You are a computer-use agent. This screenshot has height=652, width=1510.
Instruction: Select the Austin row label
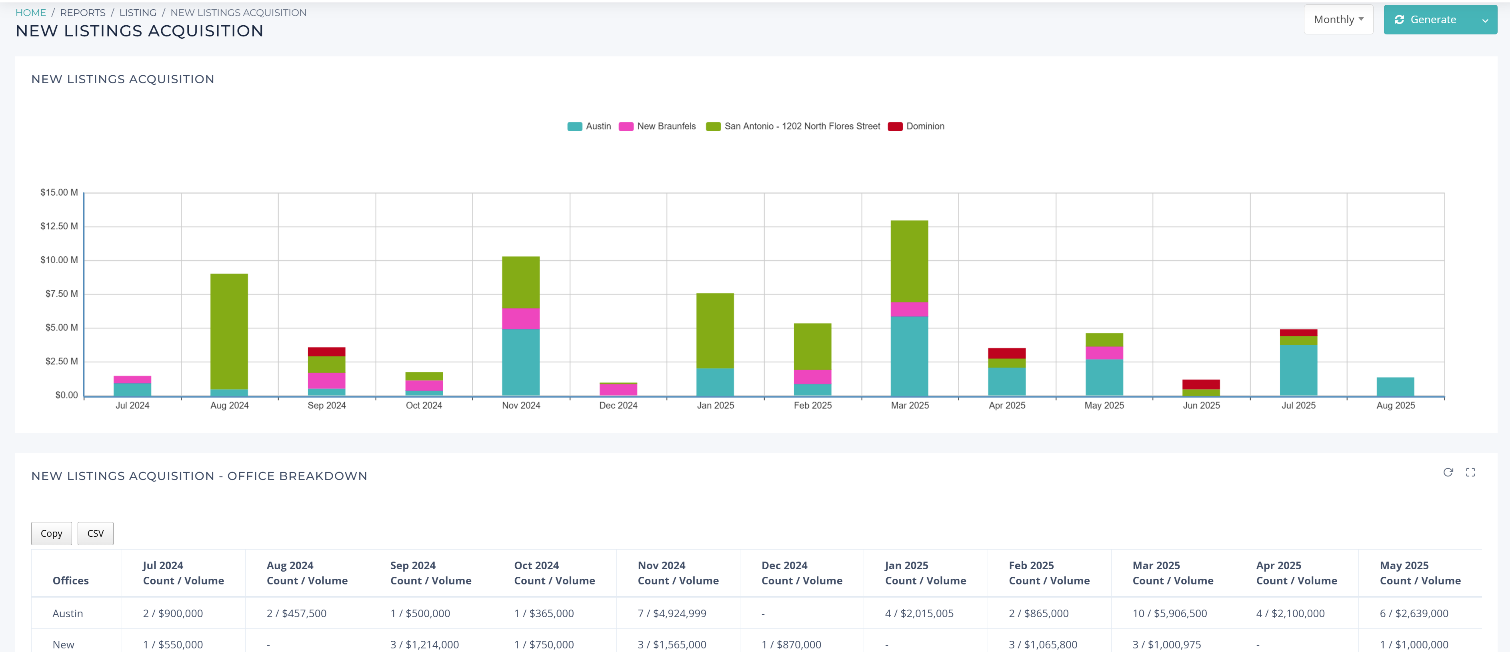pos(68,613)
